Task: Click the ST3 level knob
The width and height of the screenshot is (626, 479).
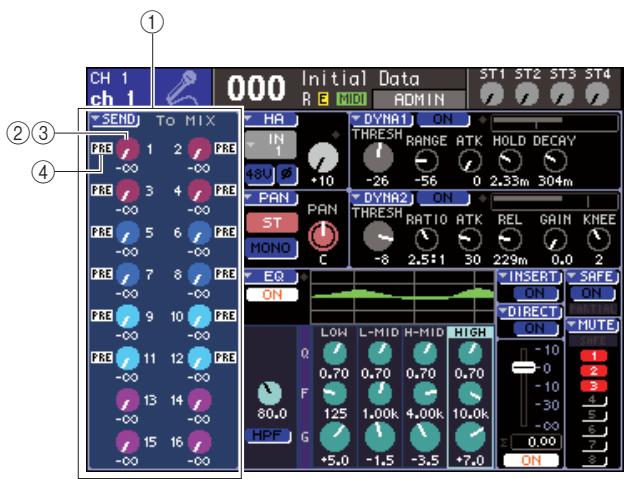Action: 562,94
